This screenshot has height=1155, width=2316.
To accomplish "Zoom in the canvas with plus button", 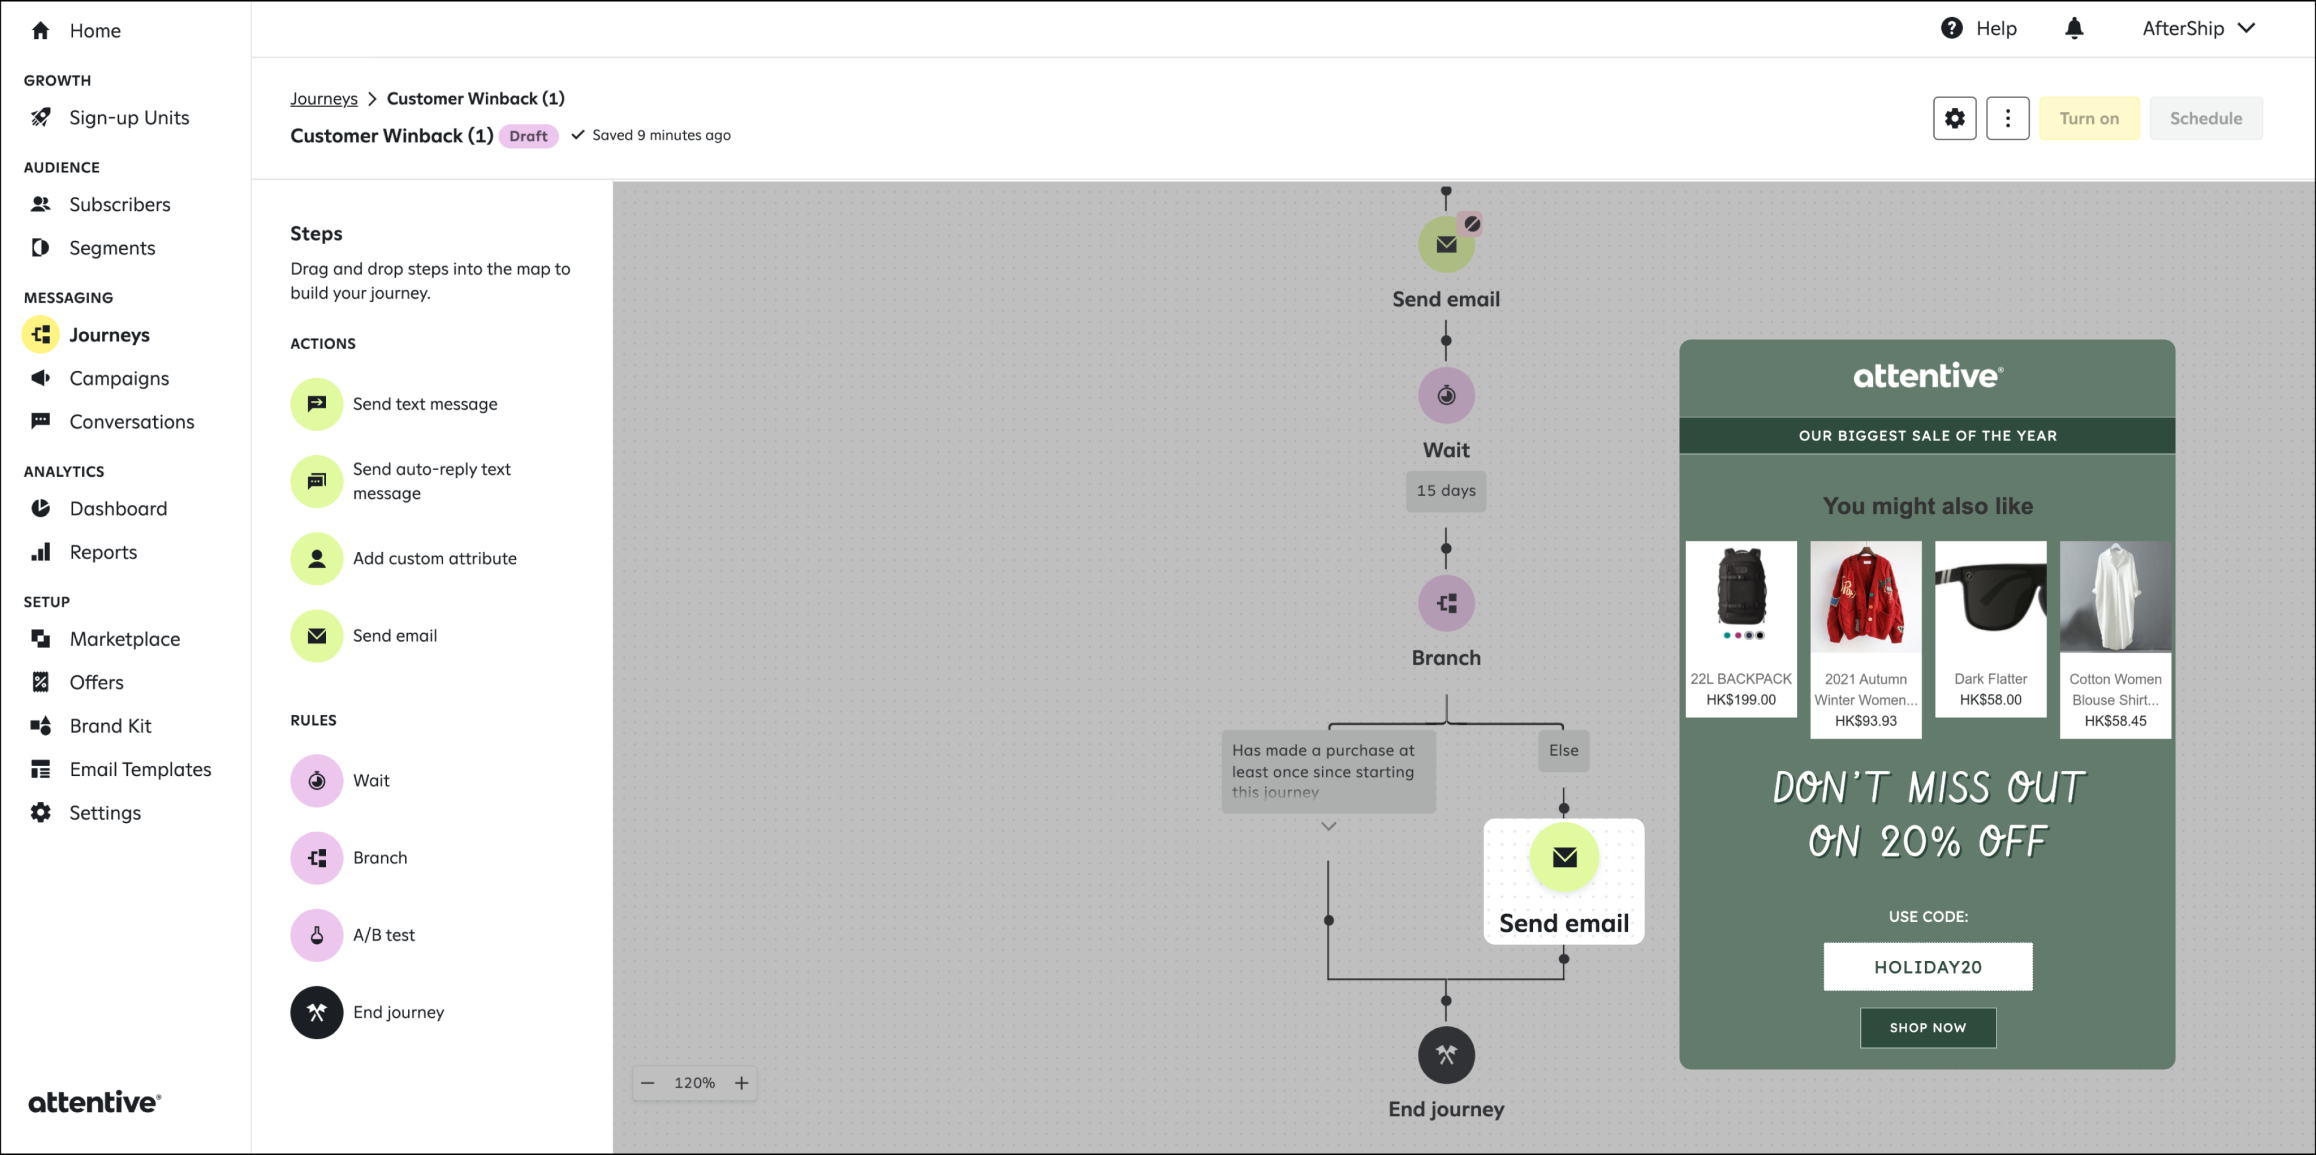I will (742, 1083).
